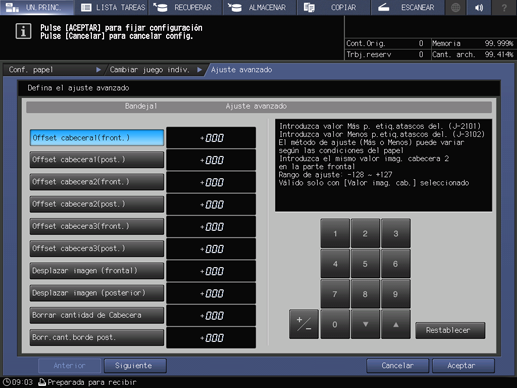Switch to LISTA TAREAS tab
This screenshot has width=517, height=388.
pyautogui.click(x=112, y=7)
